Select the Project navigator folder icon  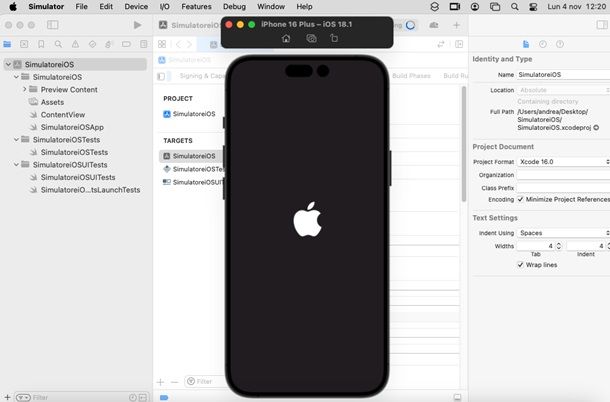tap(7, 44)
